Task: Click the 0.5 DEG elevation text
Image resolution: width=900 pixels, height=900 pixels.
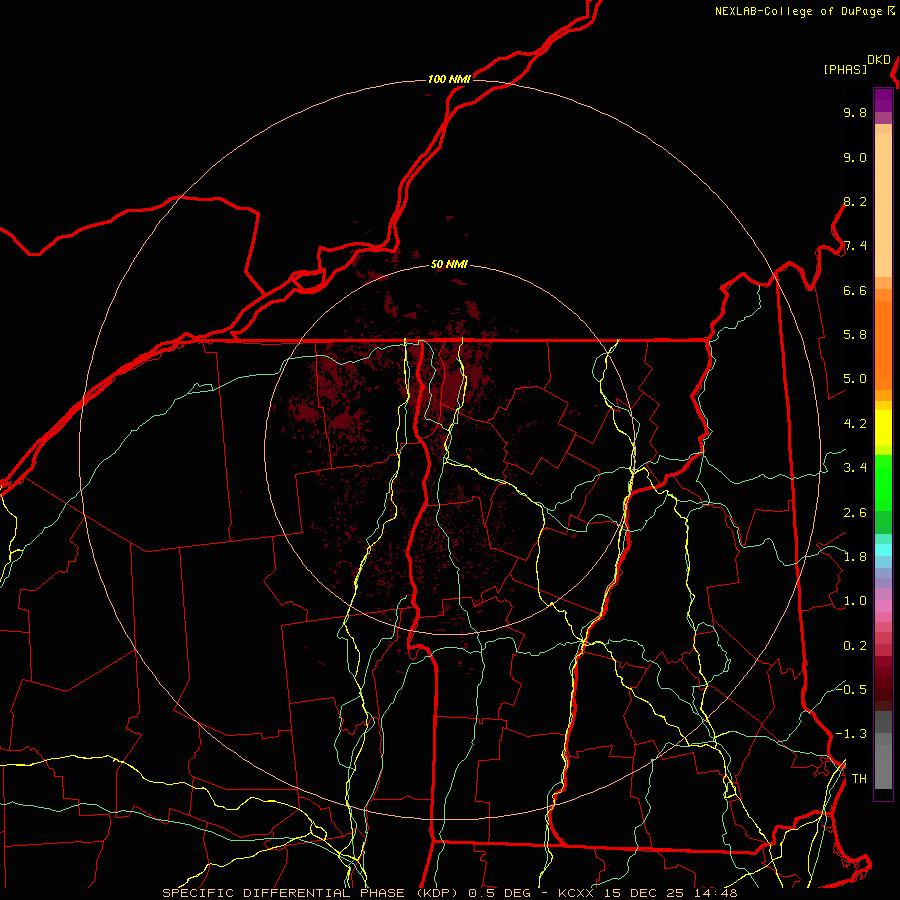Action: (x=499, y=893)
